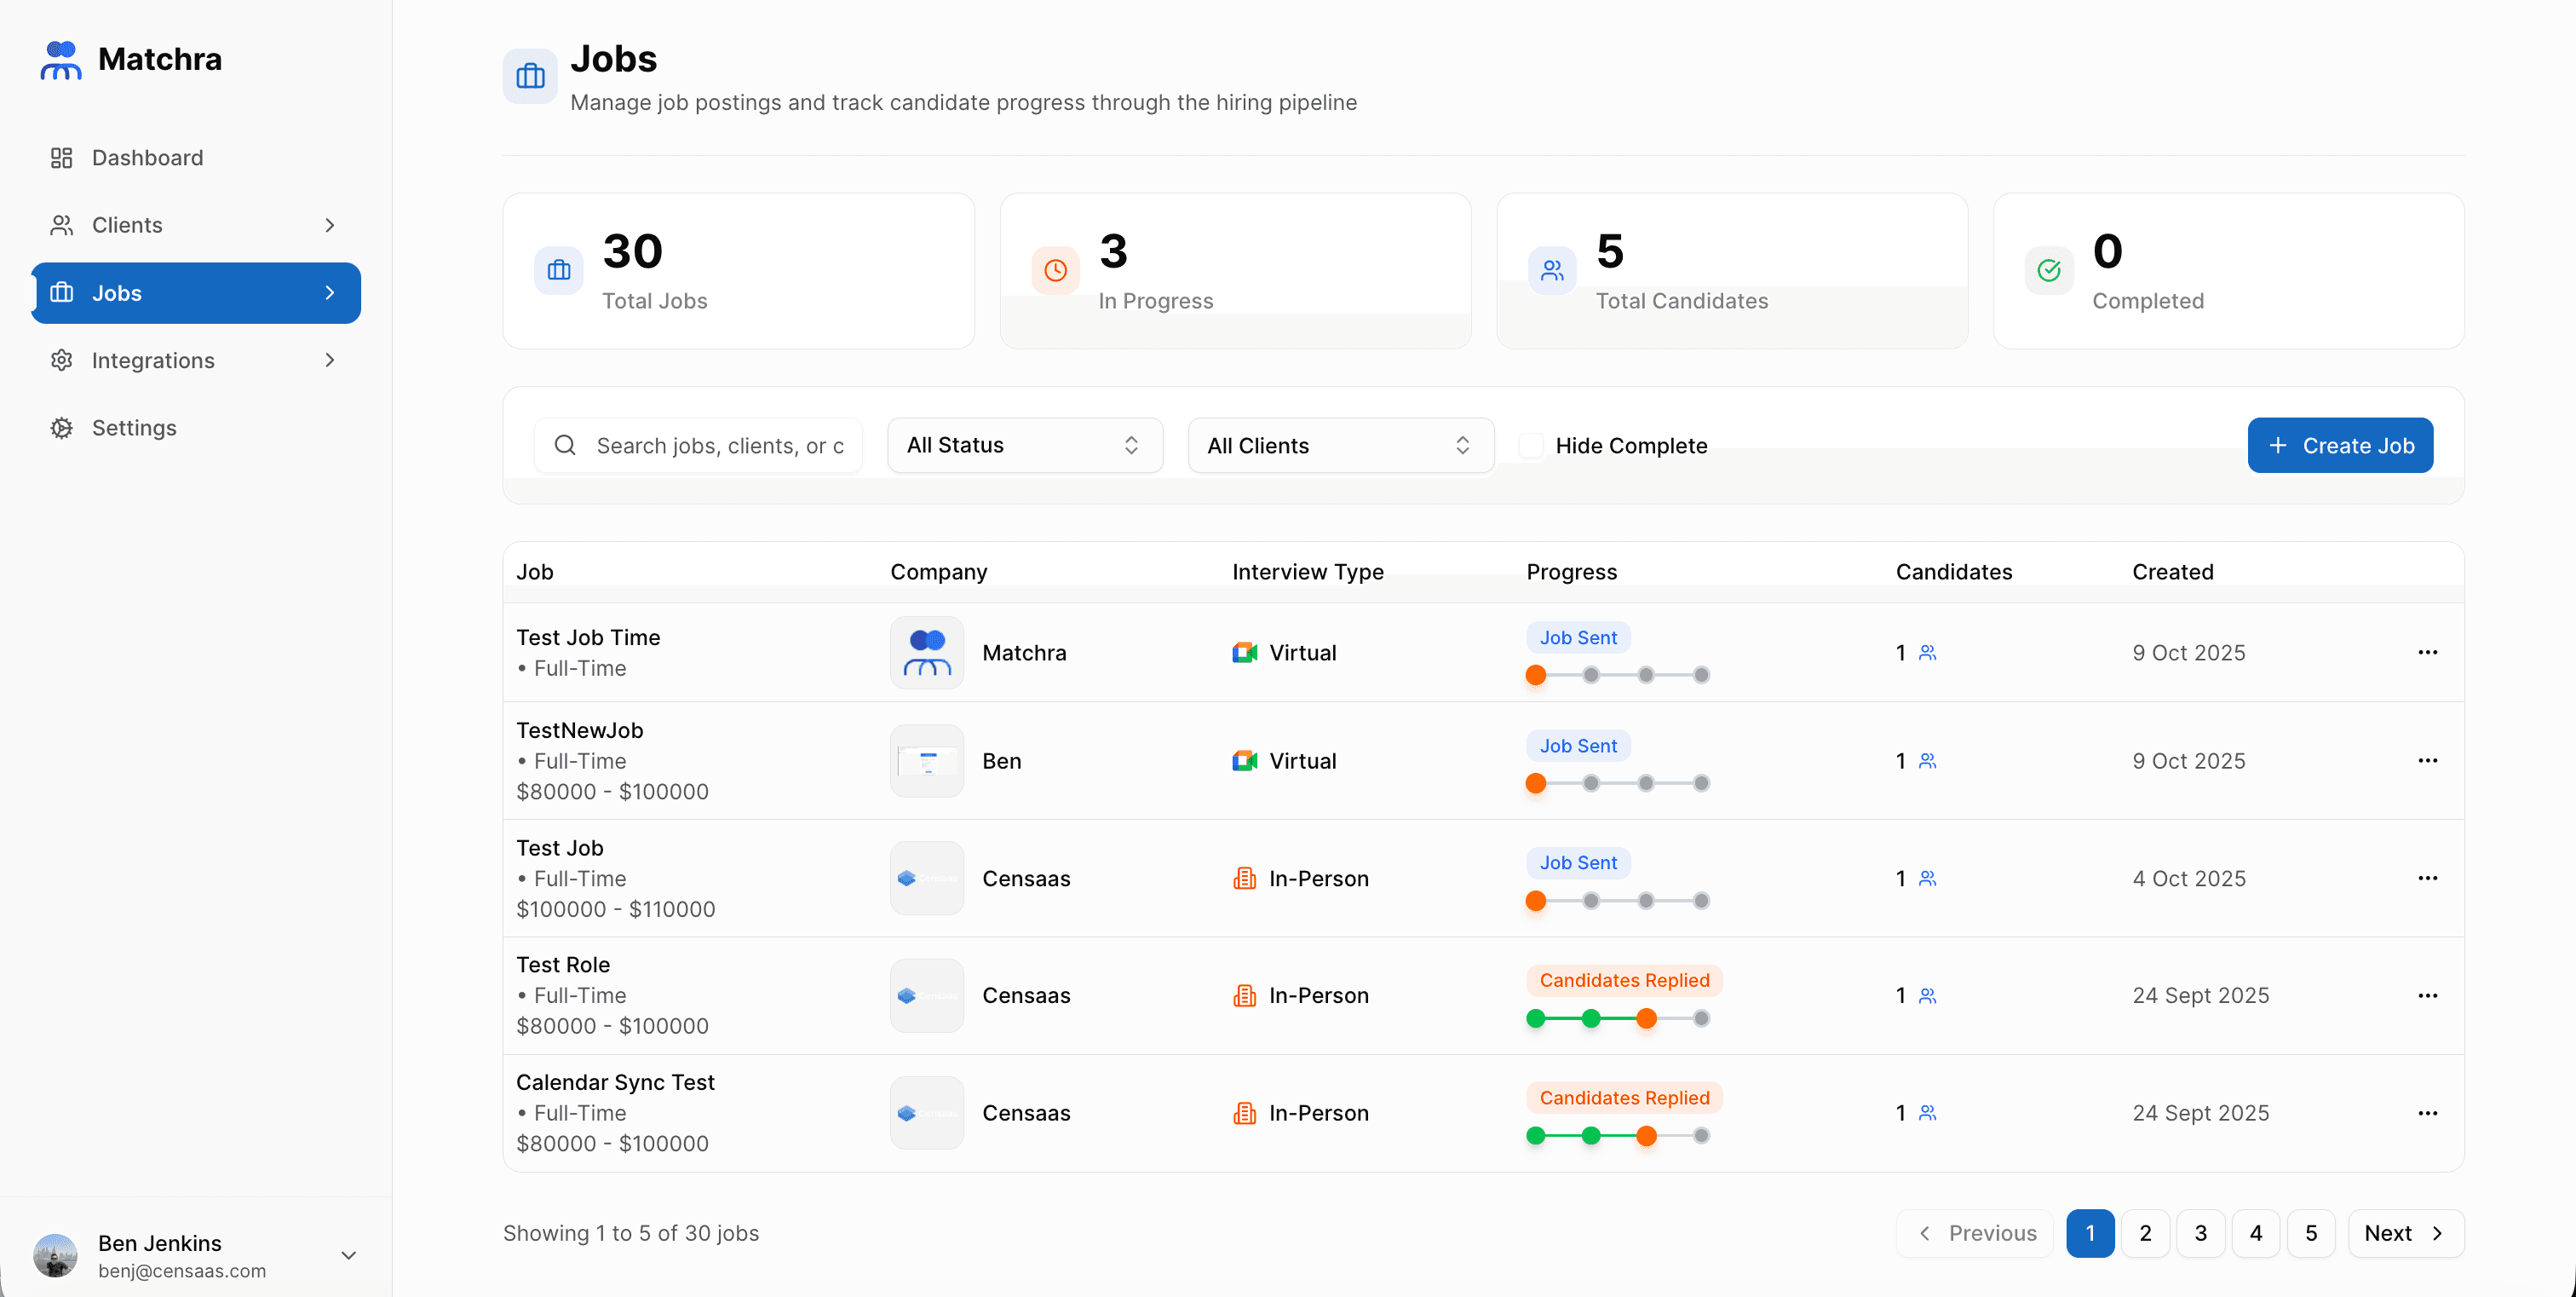This screenshot has height=1297, width=2576.
Task: Open the All Clients filter dropdown
Action: 1339,446
